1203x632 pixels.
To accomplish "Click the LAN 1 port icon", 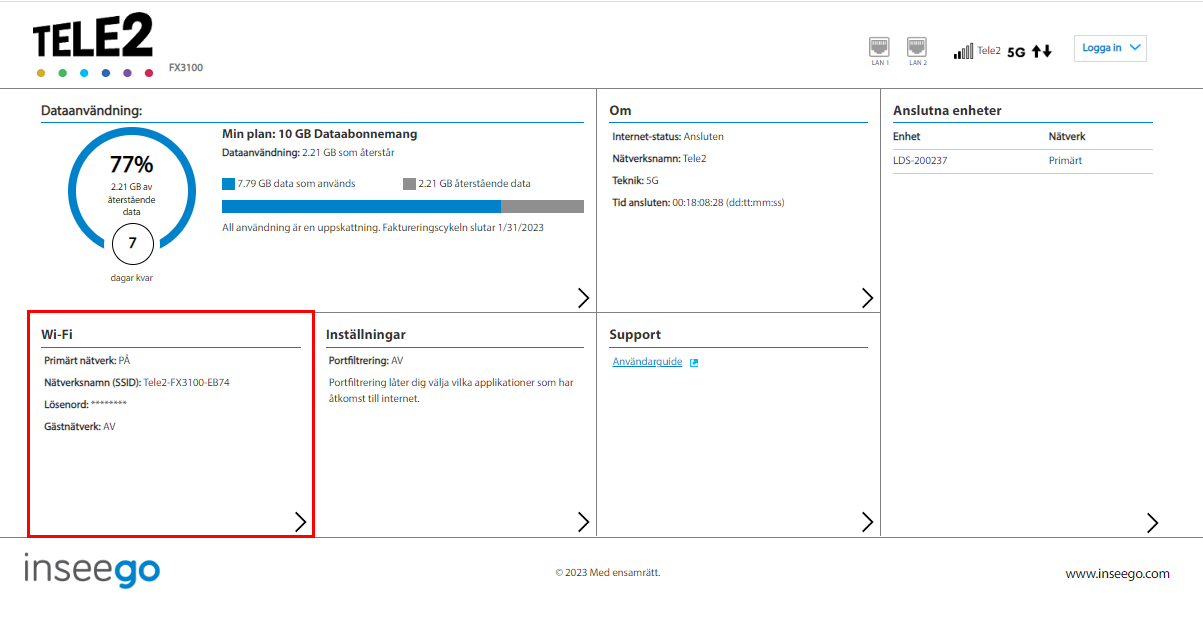I will 879,47.
